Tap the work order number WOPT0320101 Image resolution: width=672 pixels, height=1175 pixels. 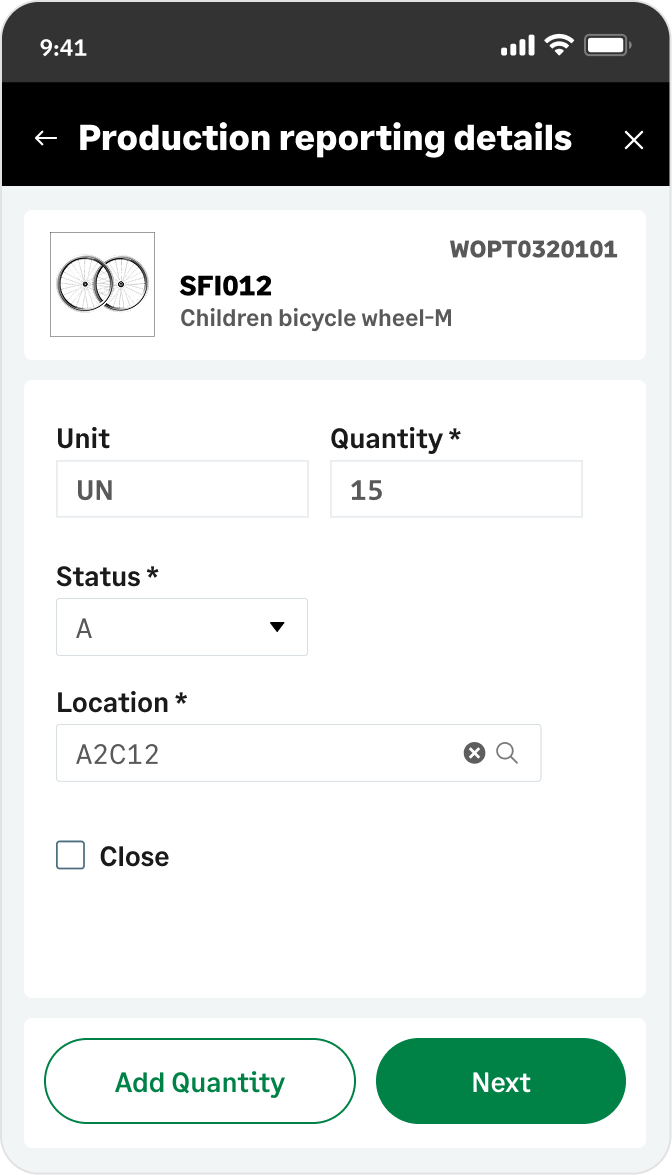533,250
